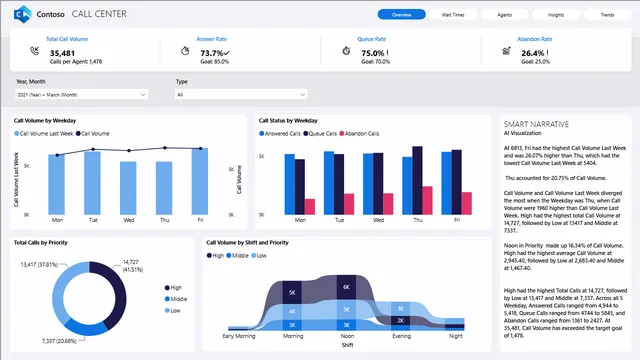The height and width of the screenshot is (360, 640).
Task: Switch to the Insights tab
Action: tap(556, 15)
